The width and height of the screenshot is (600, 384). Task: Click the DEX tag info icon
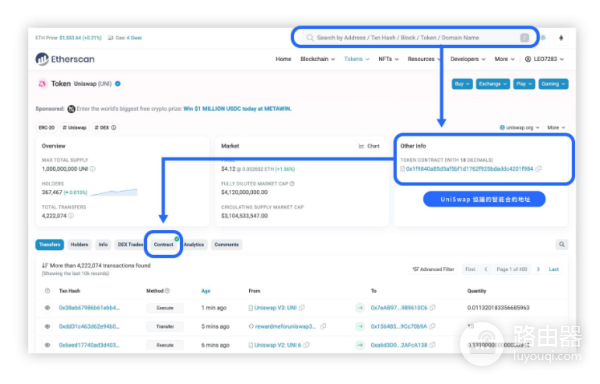tap(114, 128)
